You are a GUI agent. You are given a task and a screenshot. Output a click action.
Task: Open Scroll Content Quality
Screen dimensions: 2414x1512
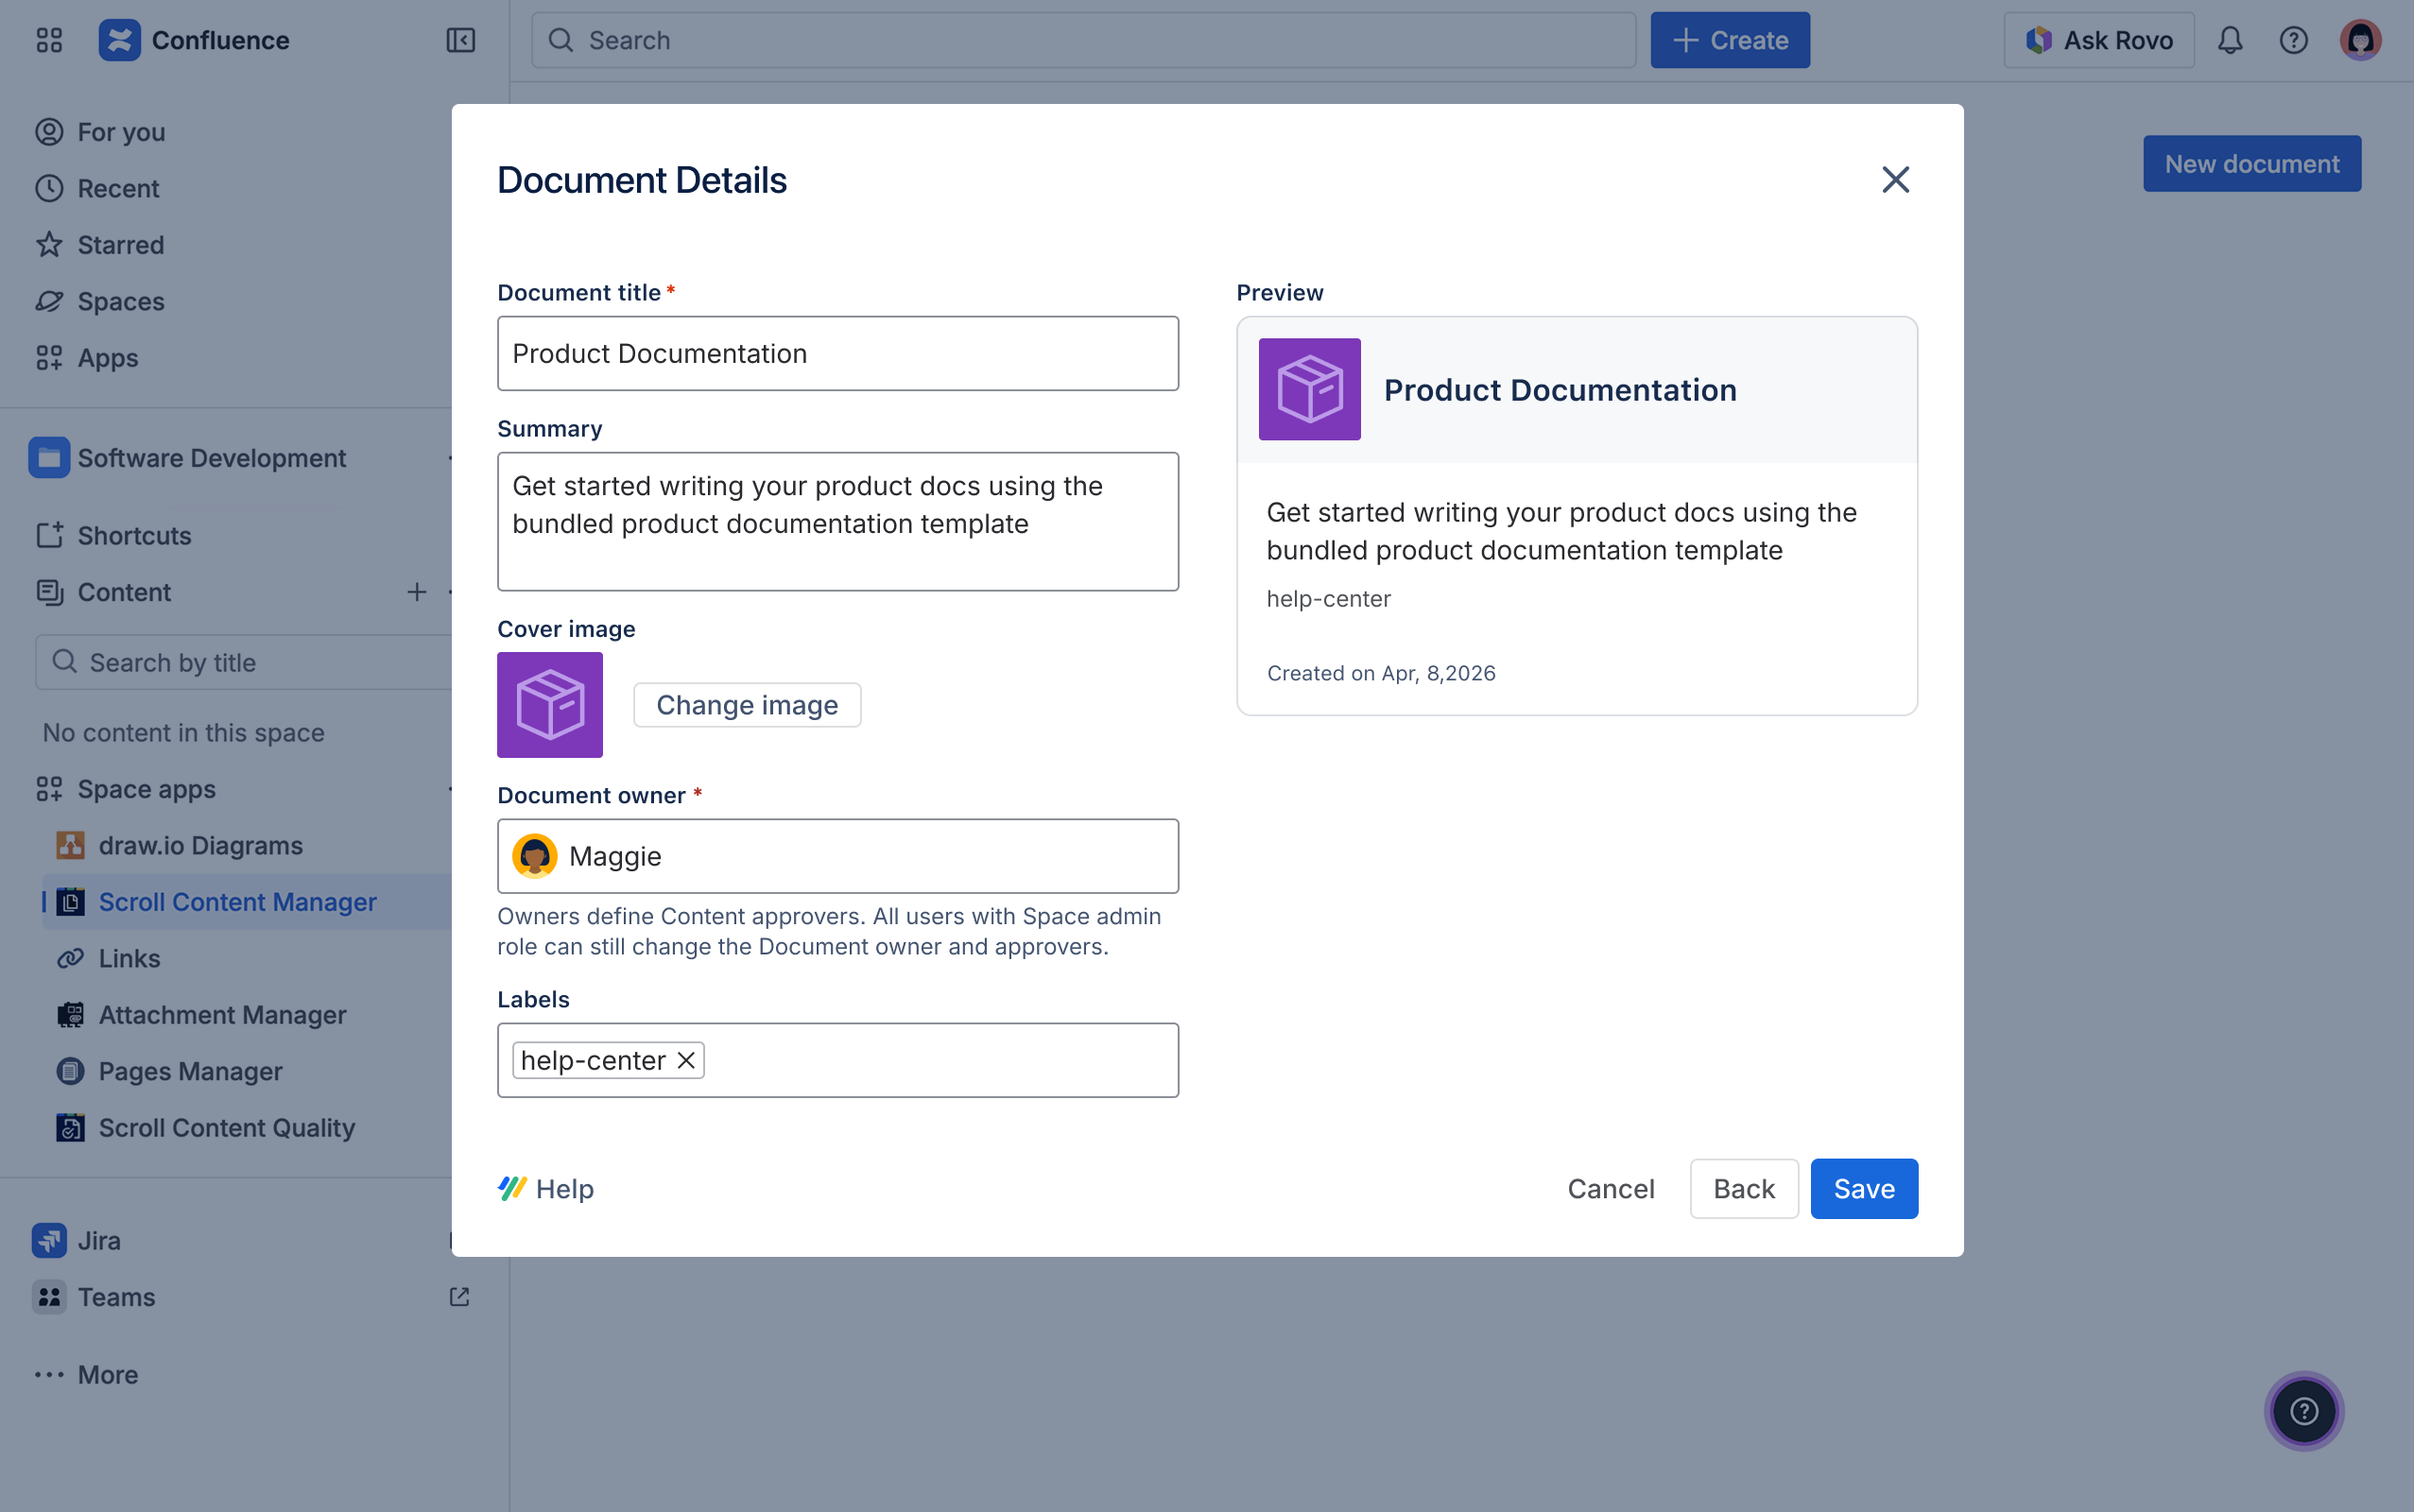click(226, 1128)
